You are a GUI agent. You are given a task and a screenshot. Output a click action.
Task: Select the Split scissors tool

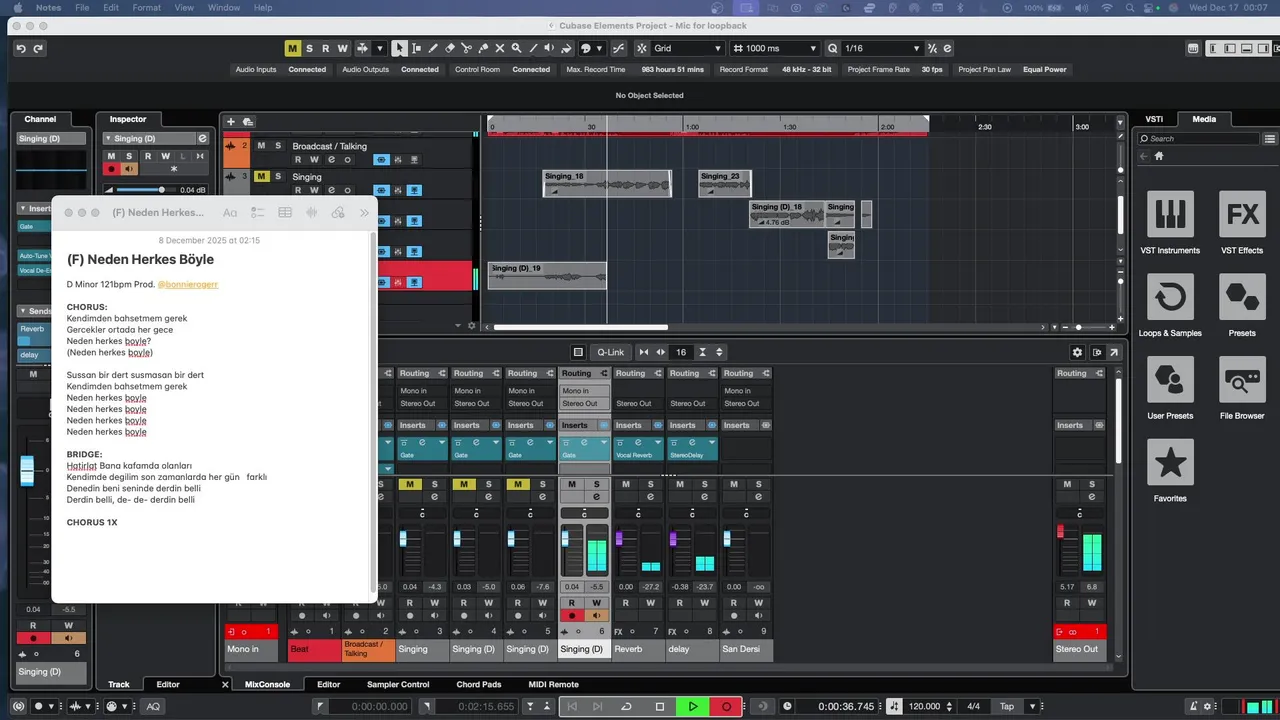(467, 48)
